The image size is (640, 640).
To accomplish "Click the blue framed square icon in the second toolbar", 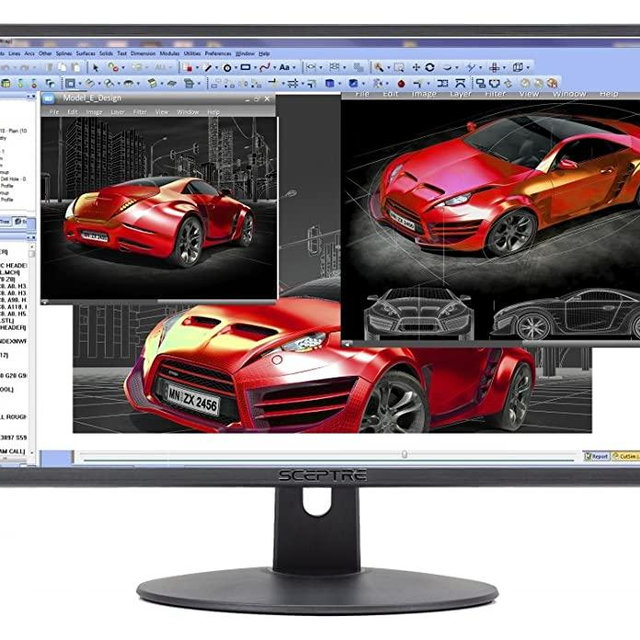I will pyautogui.click(x=70, y=84).
